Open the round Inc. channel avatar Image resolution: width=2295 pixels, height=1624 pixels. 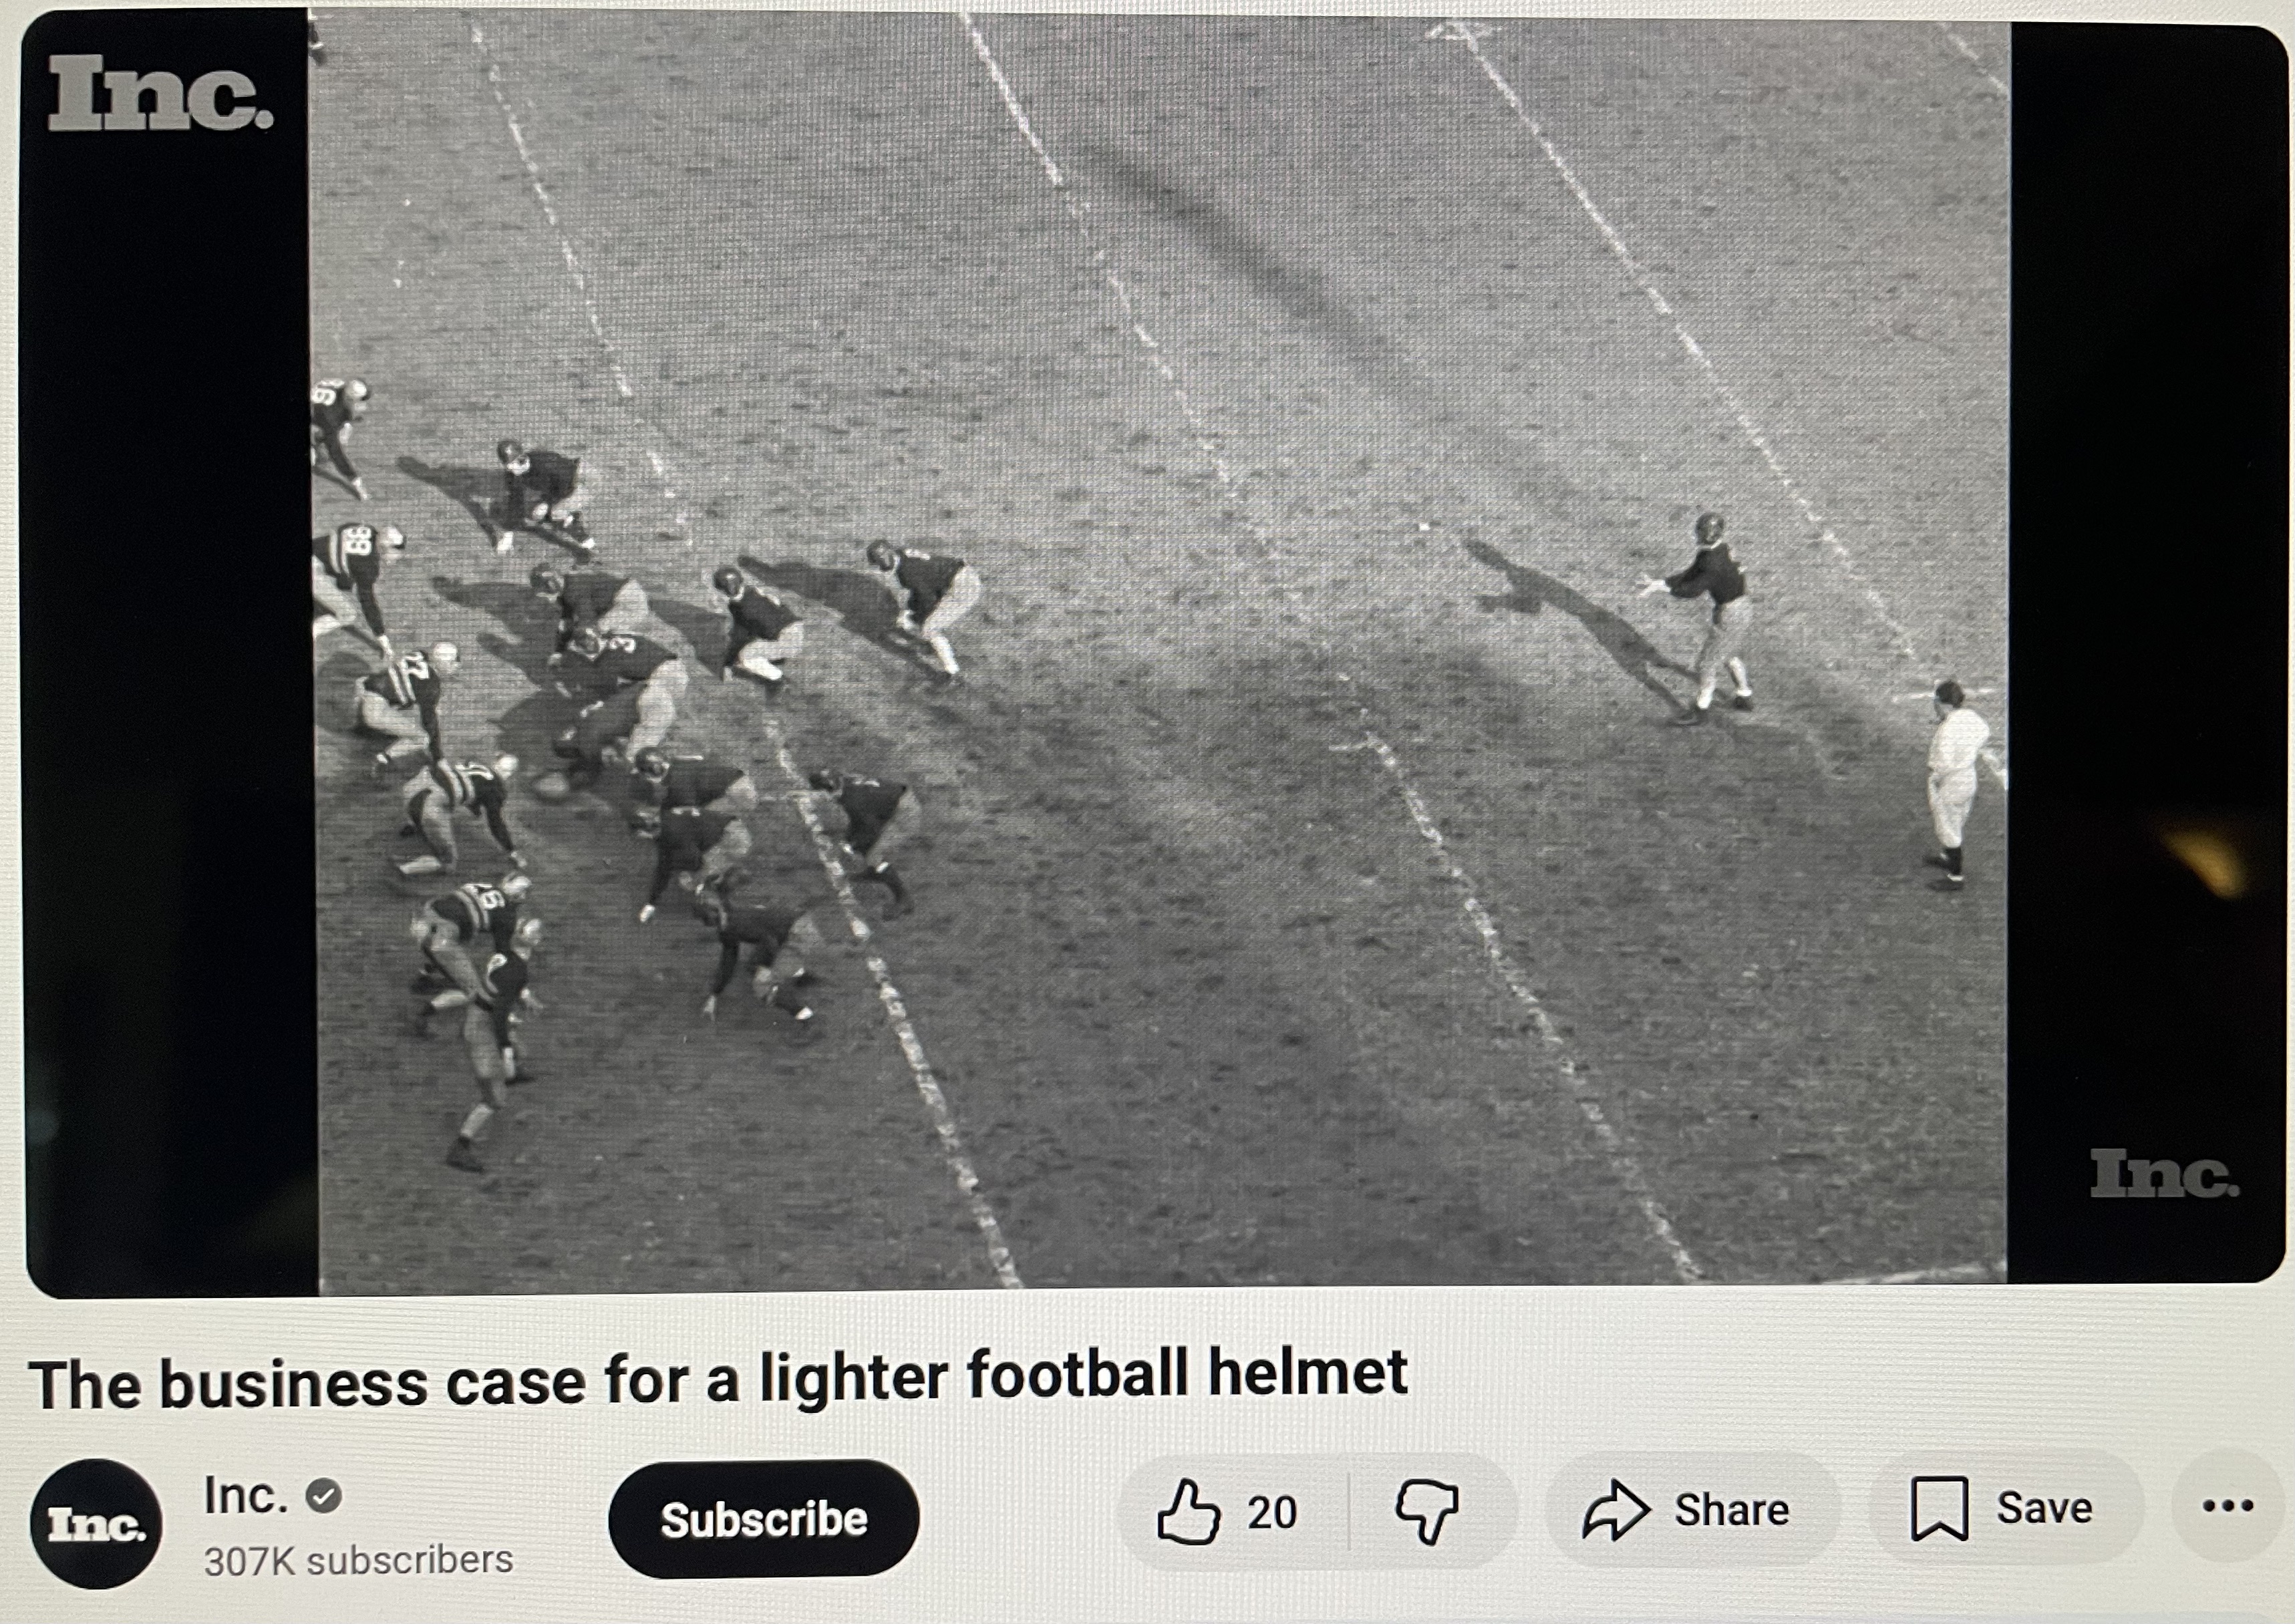coord(96,1523)
